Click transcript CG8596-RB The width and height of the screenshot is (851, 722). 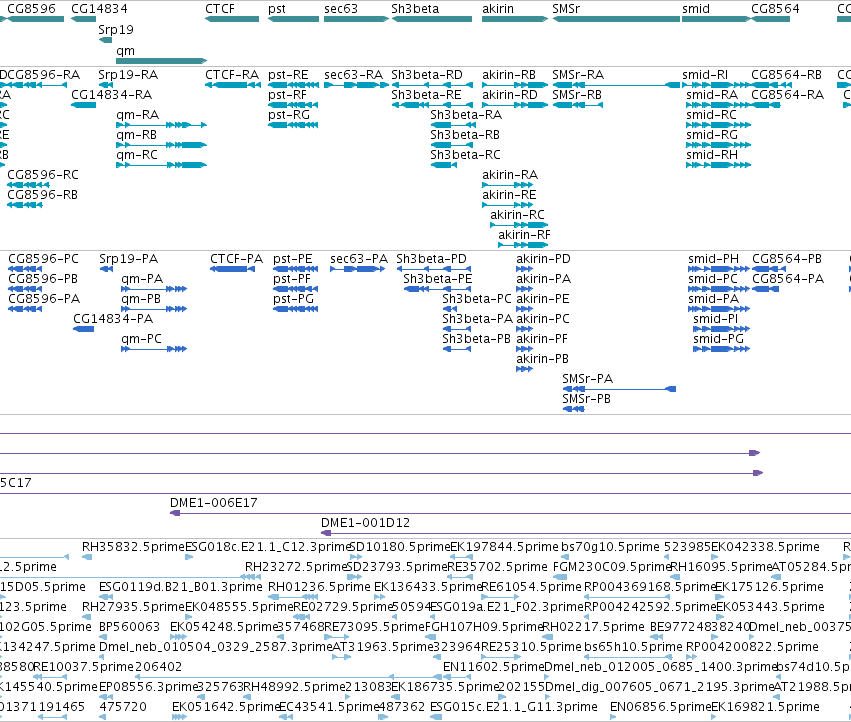pos(24,205)
